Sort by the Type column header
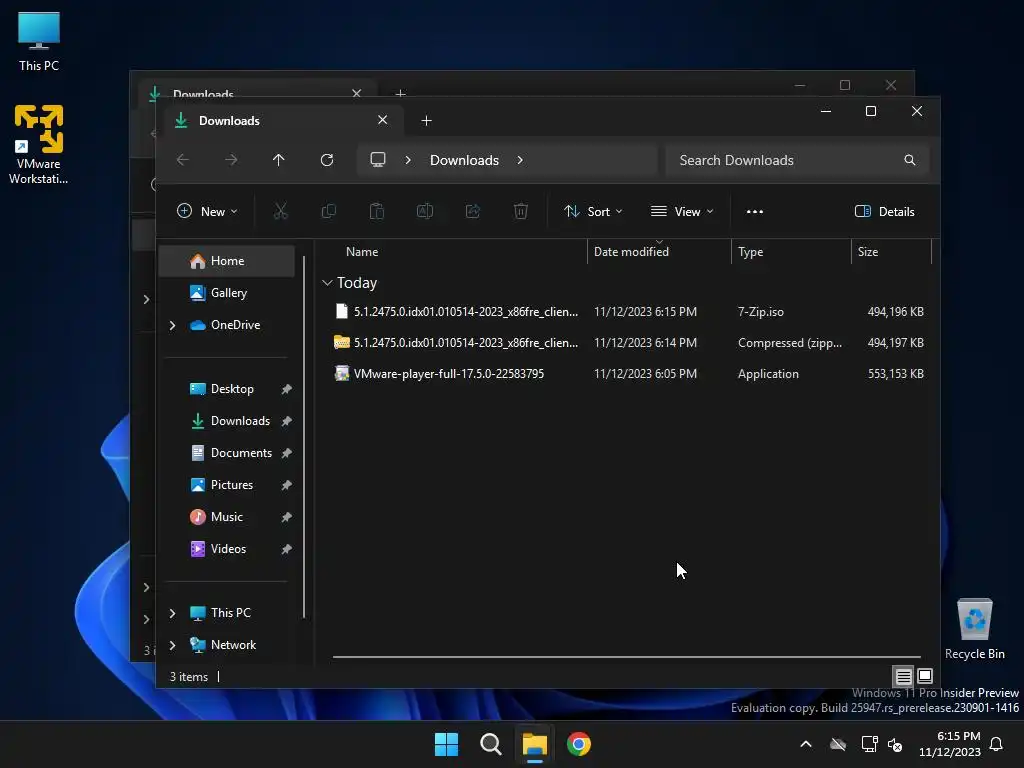The width and height of the screenshot is (1024, 768). [792, 252]
